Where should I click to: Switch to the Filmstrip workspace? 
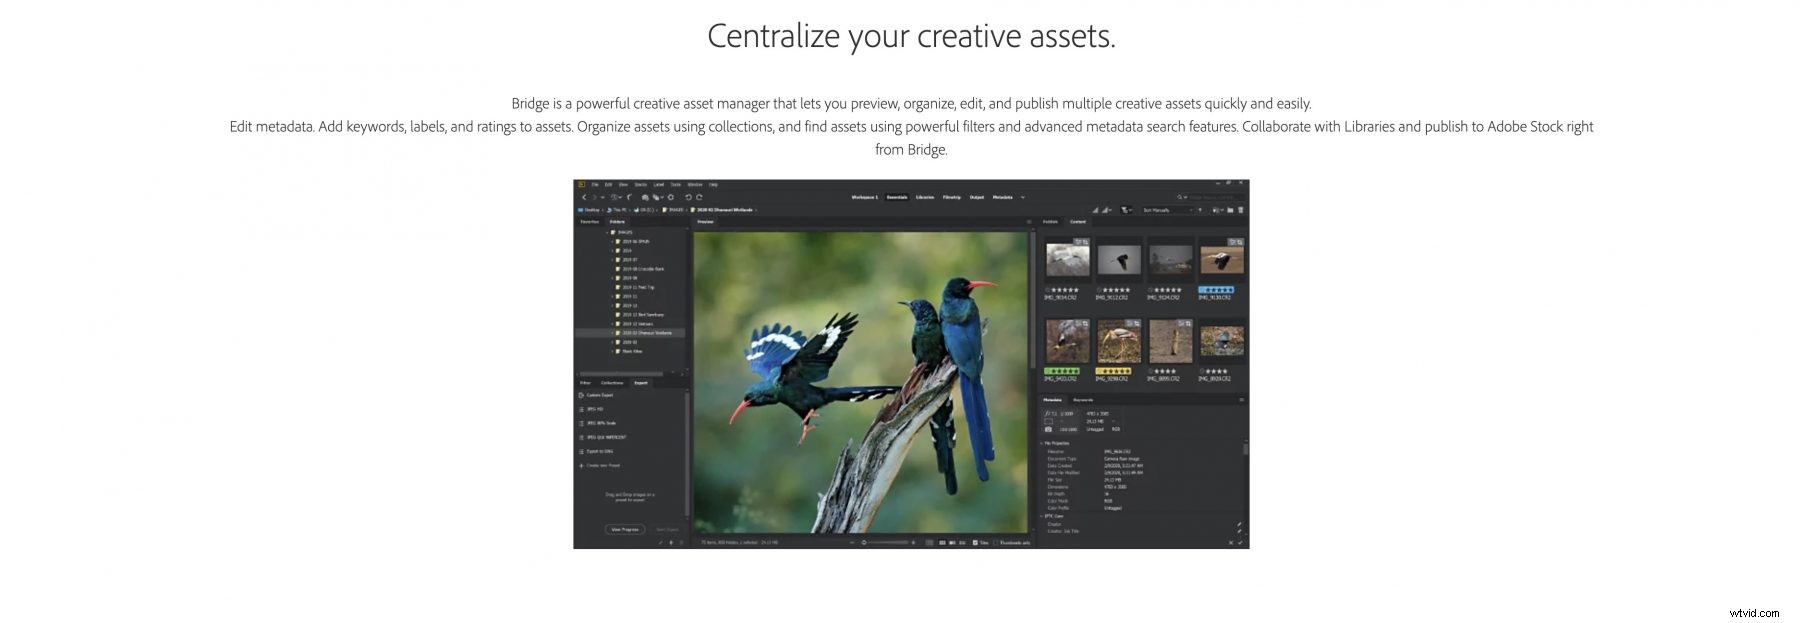pos(952,197)
